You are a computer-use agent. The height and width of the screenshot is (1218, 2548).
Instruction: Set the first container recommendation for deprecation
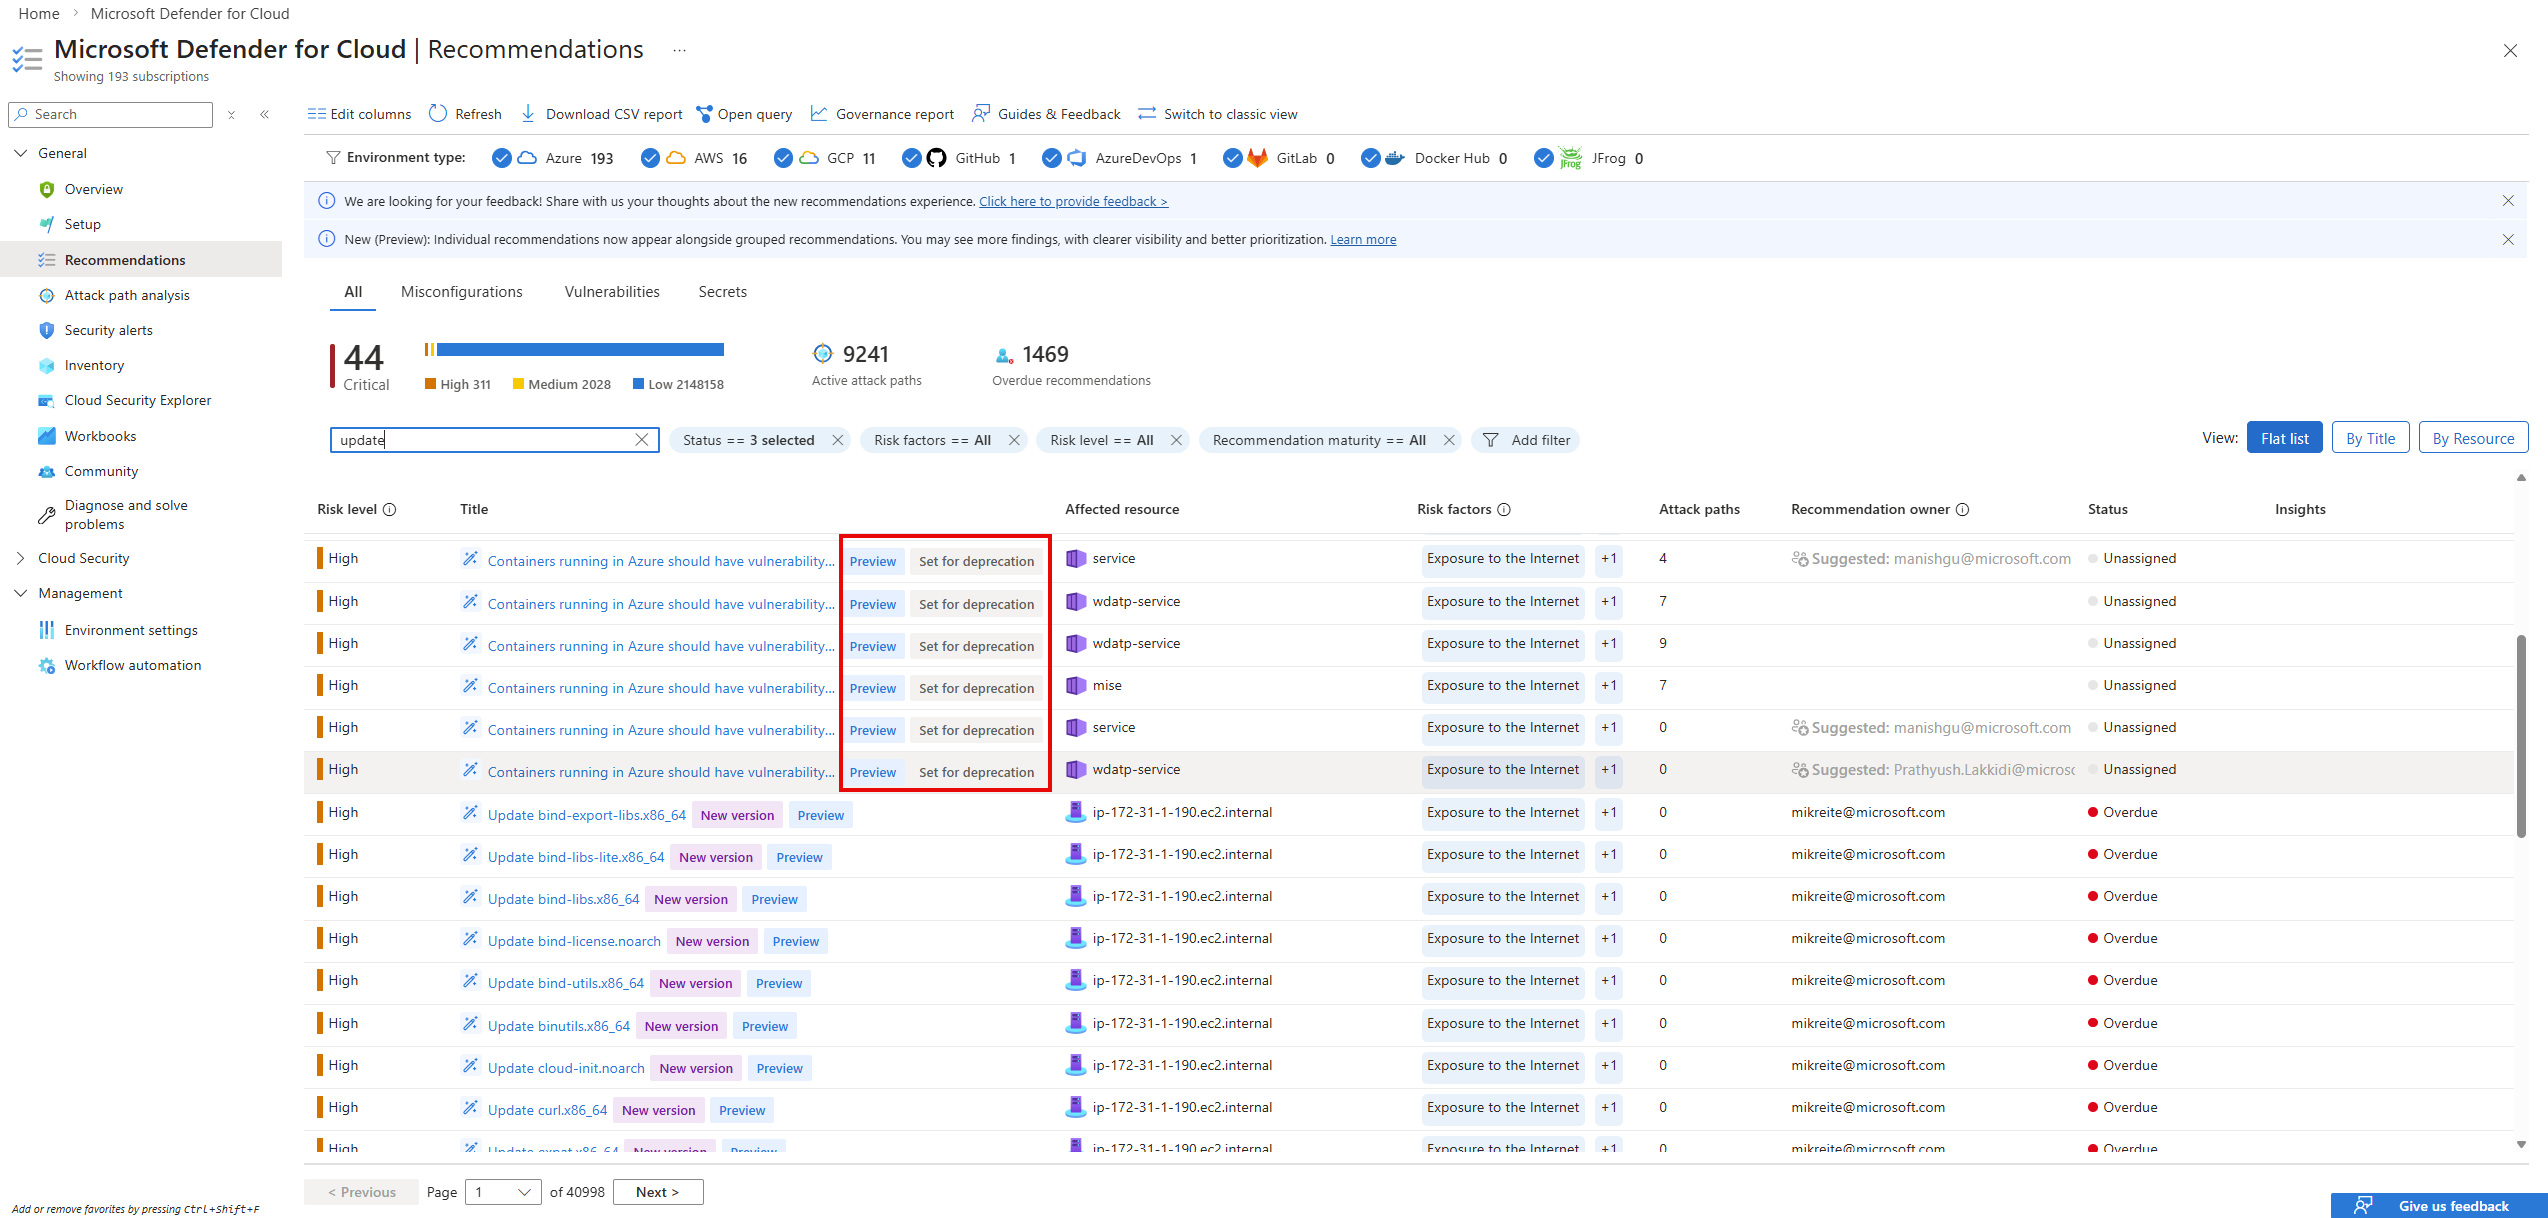click(976, 561)
